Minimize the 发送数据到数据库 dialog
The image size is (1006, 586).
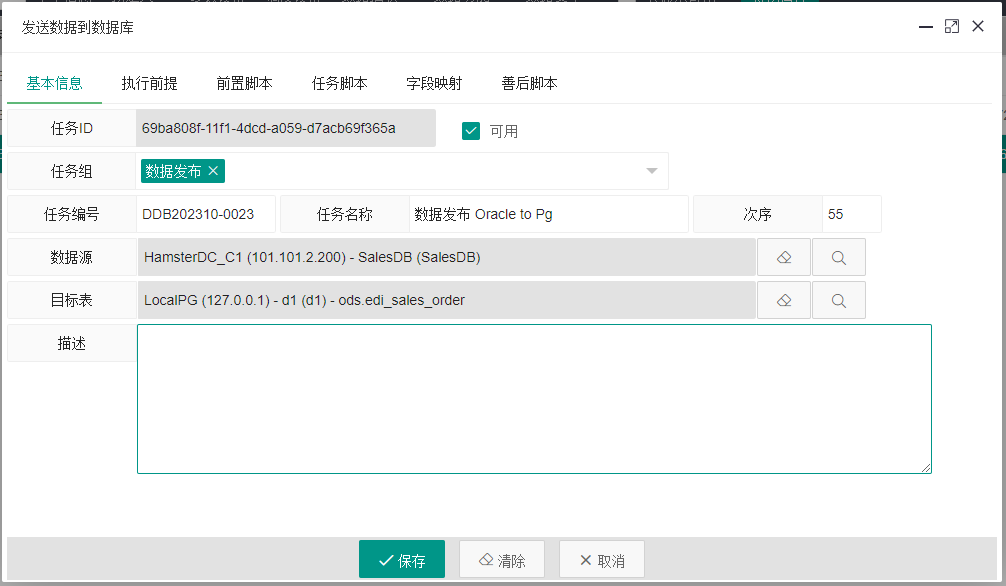point(925,27)
